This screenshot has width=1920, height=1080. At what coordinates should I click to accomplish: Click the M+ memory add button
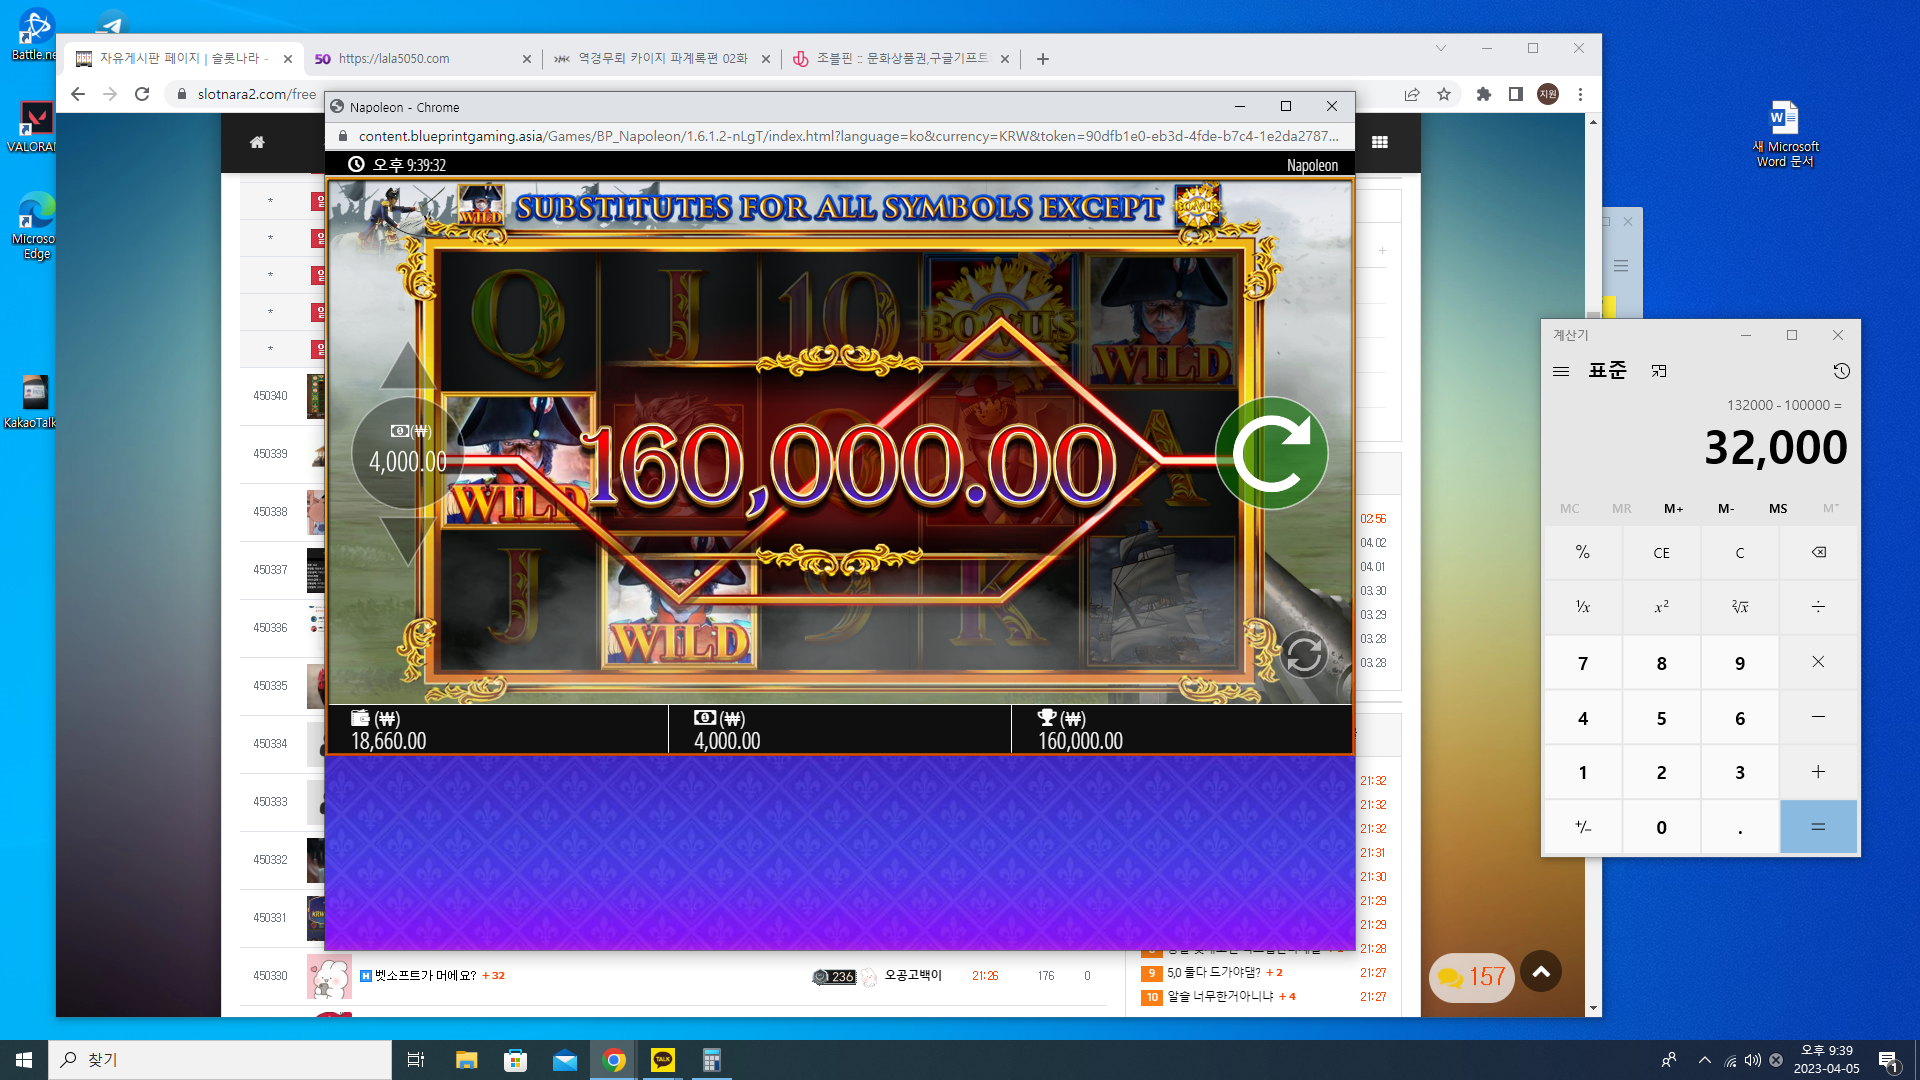point(1674,508)
